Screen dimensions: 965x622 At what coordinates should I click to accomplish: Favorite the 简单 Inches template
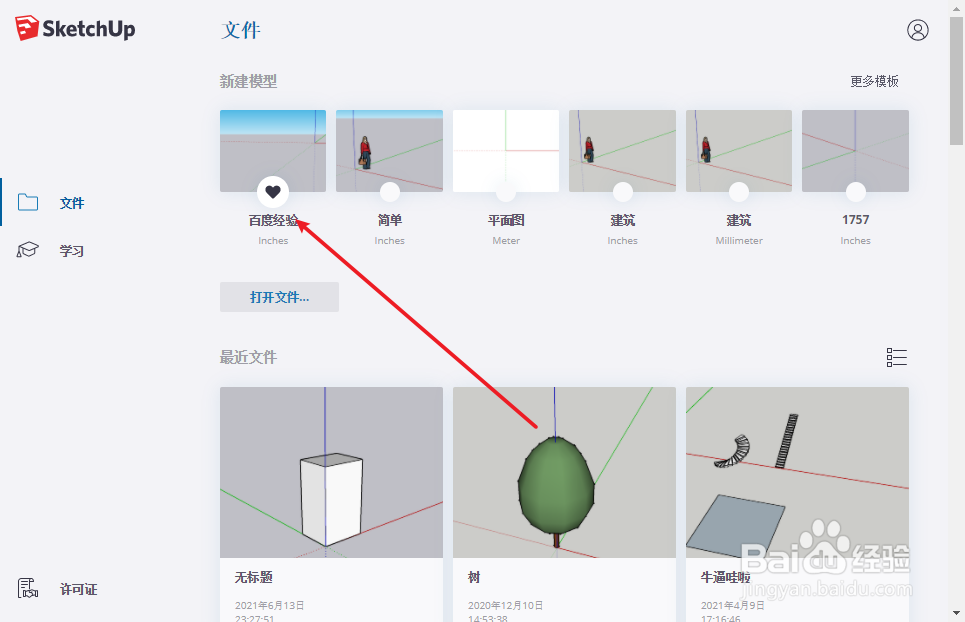click(390, 192)
